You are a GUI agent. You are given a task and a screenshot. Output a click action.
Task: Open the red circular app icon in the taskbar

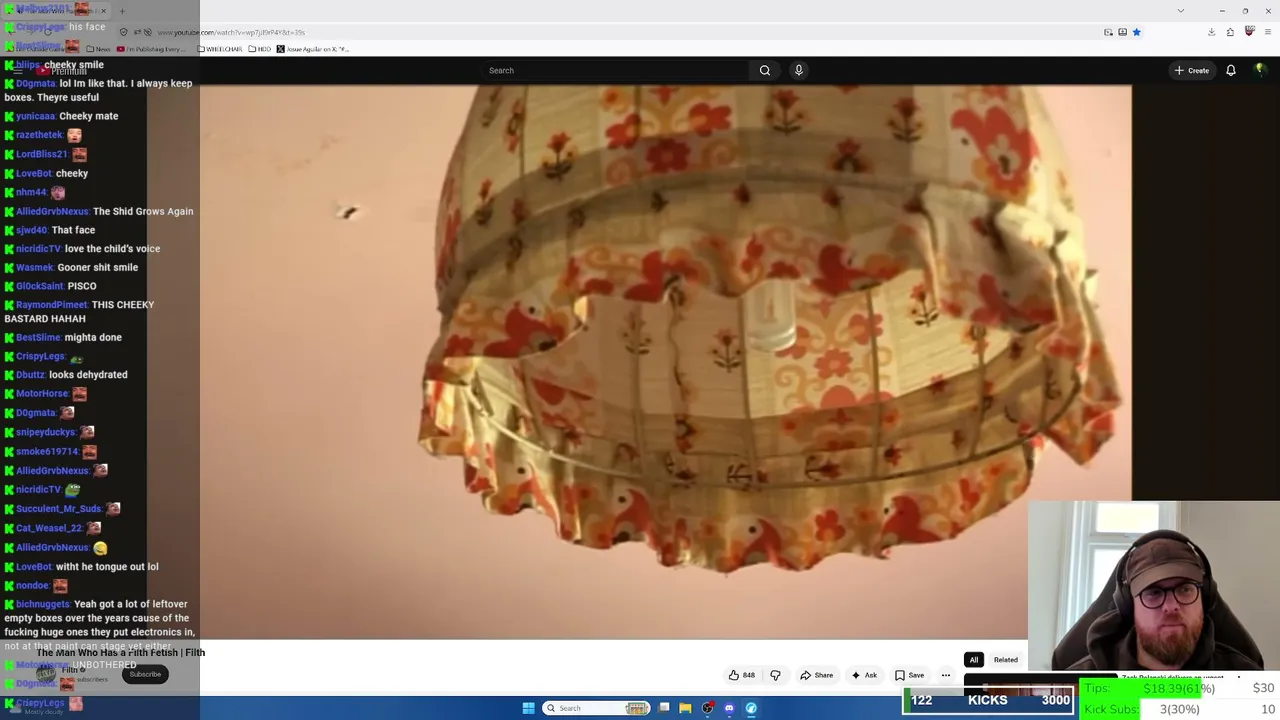click(x=707, y=708)
